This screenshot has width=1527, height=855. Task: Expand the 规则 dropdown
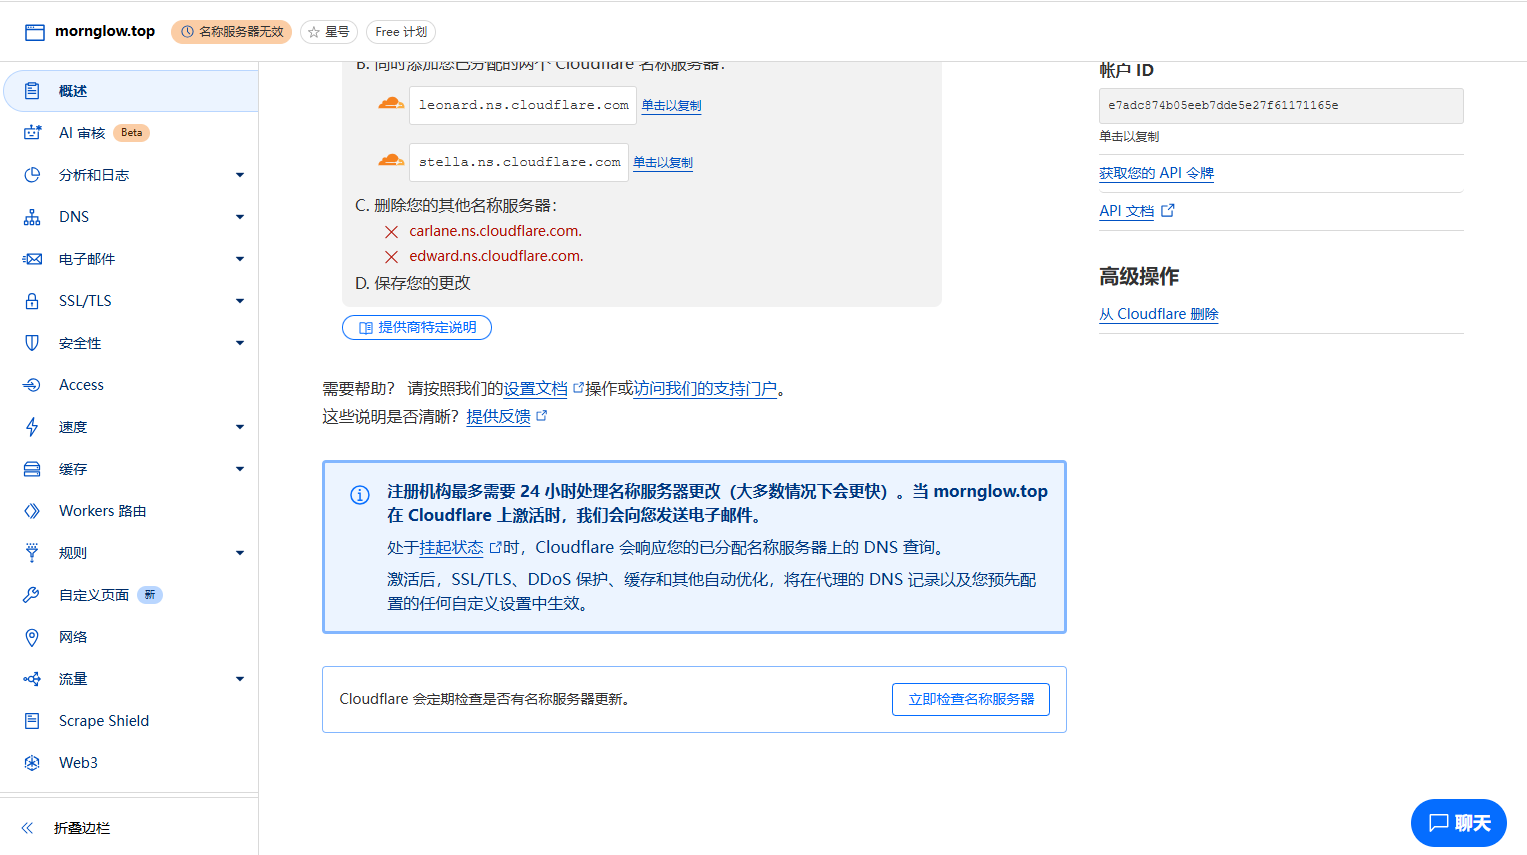[240, 552]
